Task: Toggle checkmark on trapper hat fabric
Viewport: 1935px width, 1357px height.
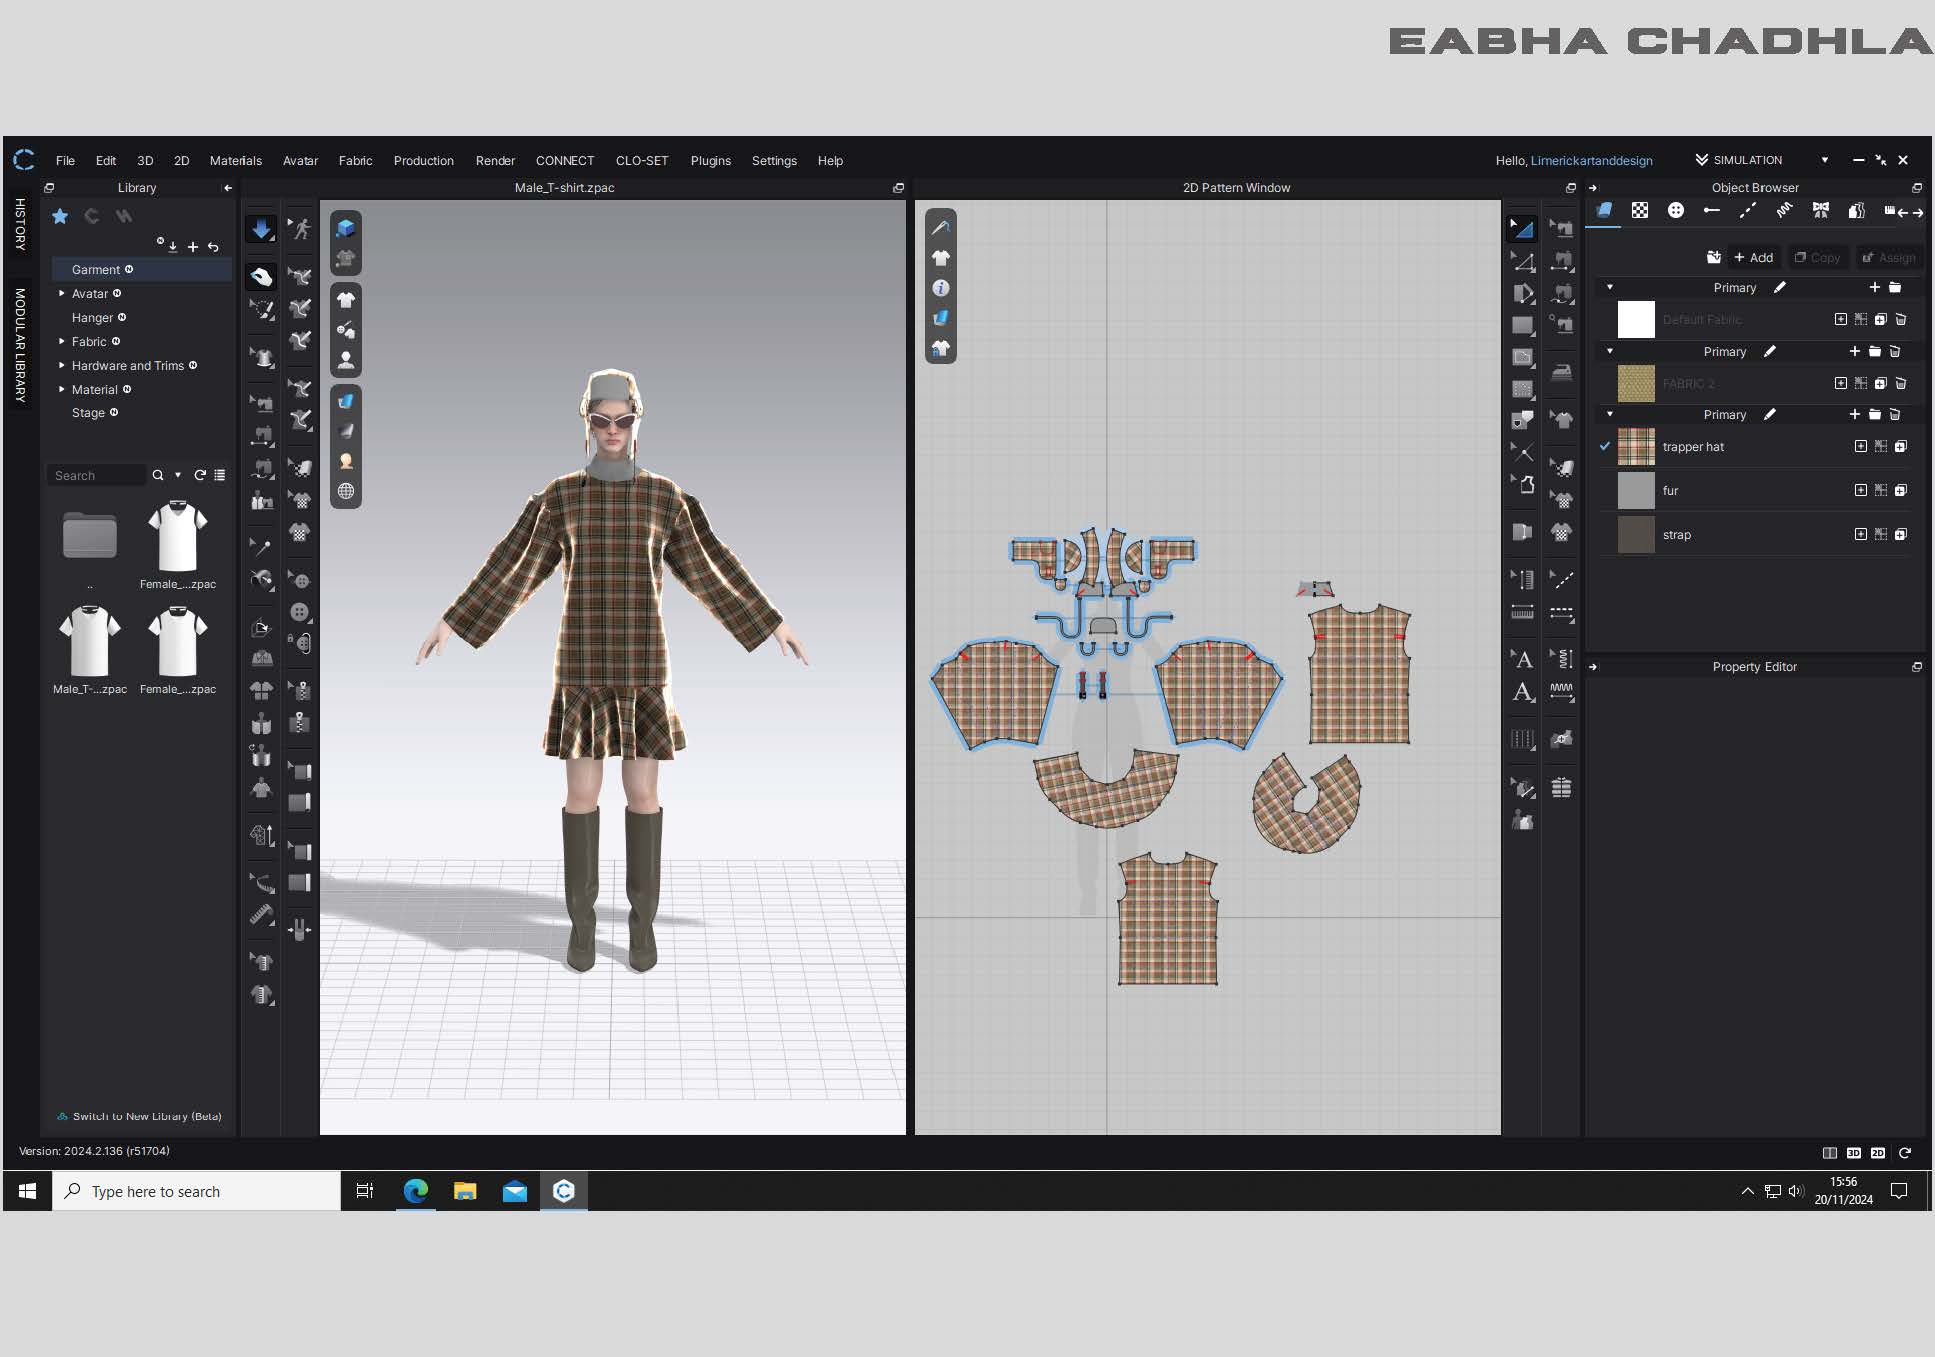Action: (x=1605, y=446)
